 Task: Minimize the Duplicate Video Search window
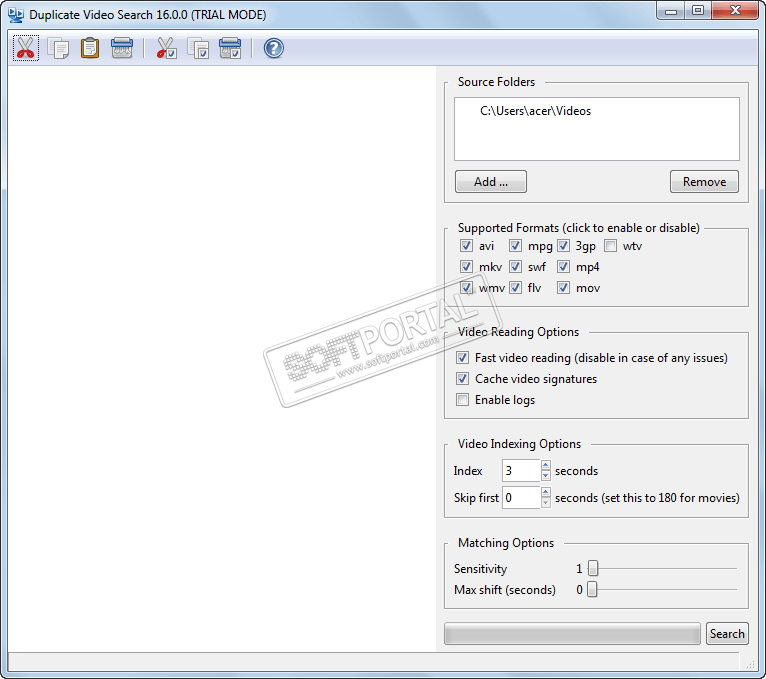coord(671,11)
